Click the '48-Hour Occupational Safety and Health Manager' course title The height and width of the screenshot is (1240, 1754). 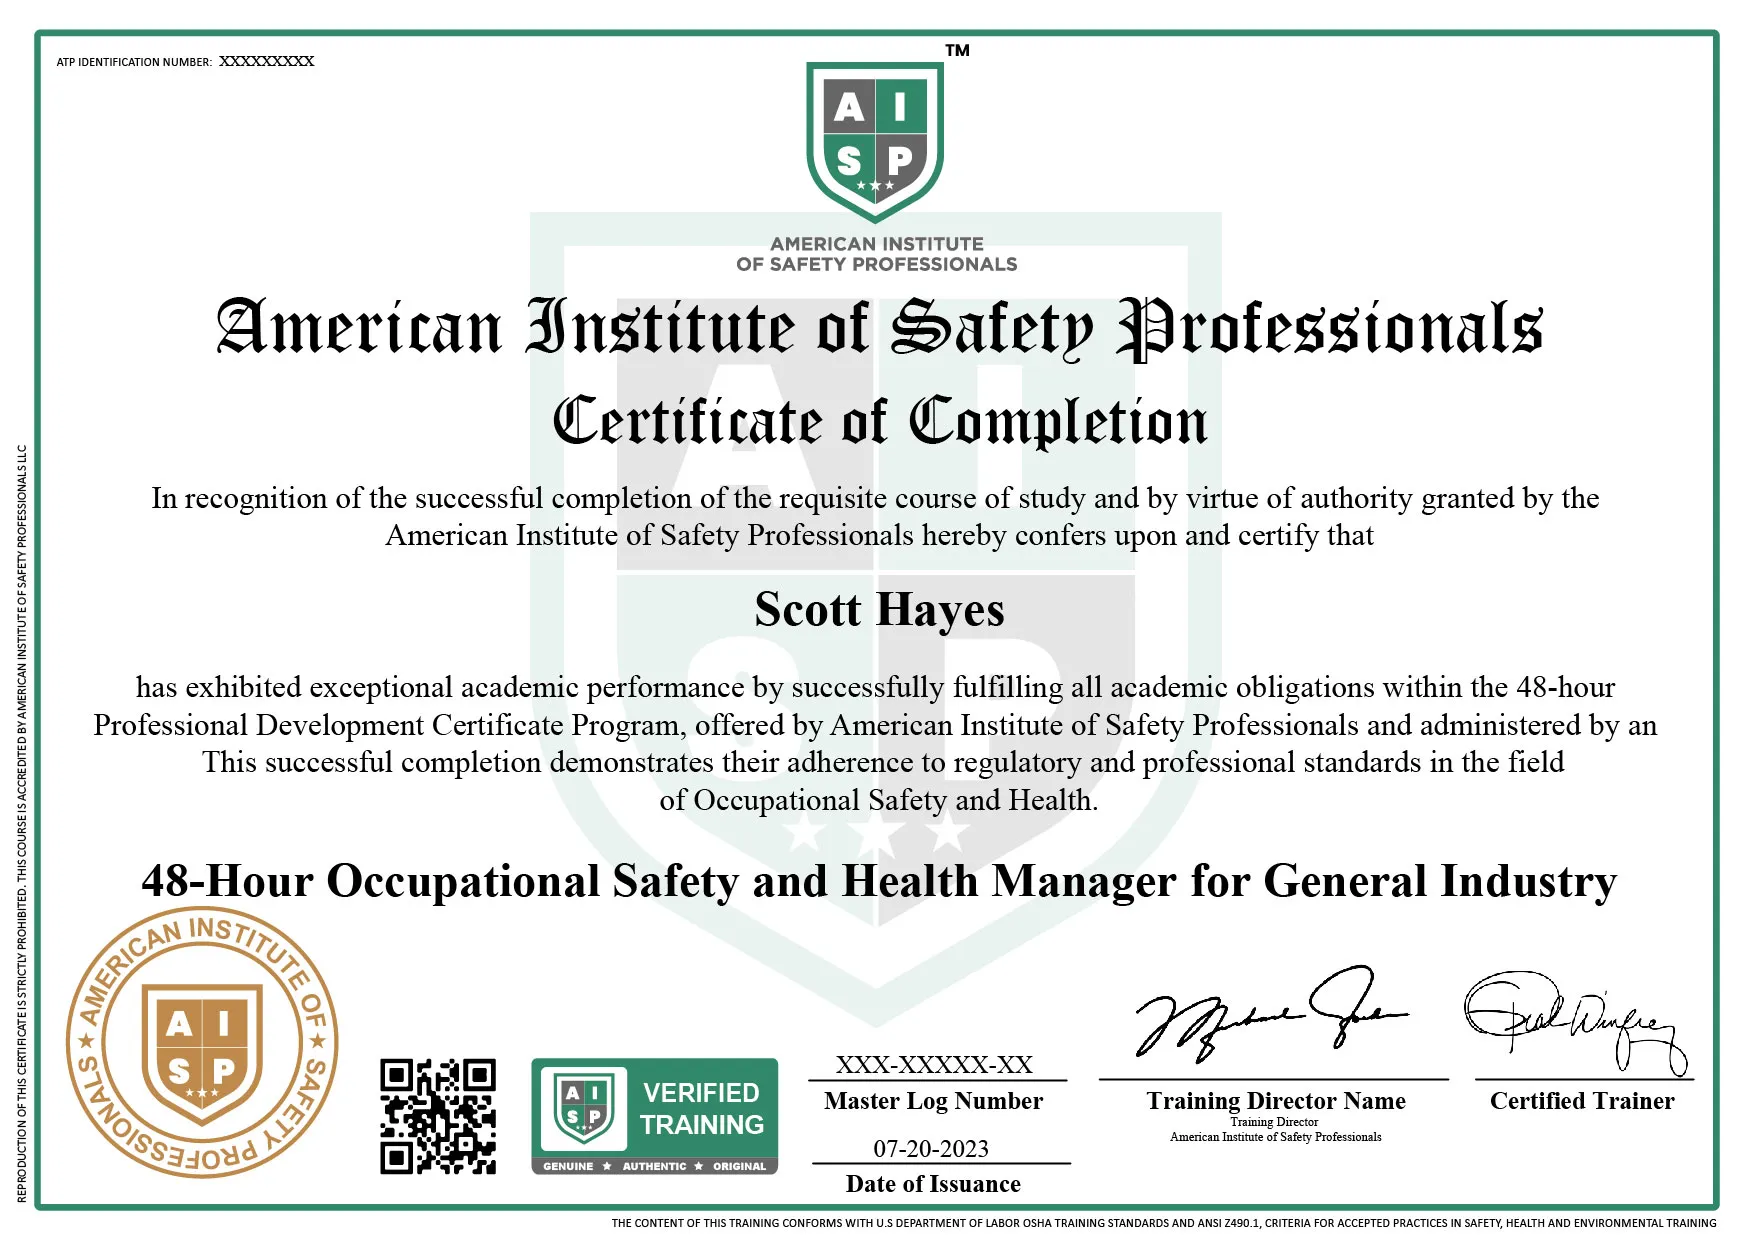click(879, 882)
